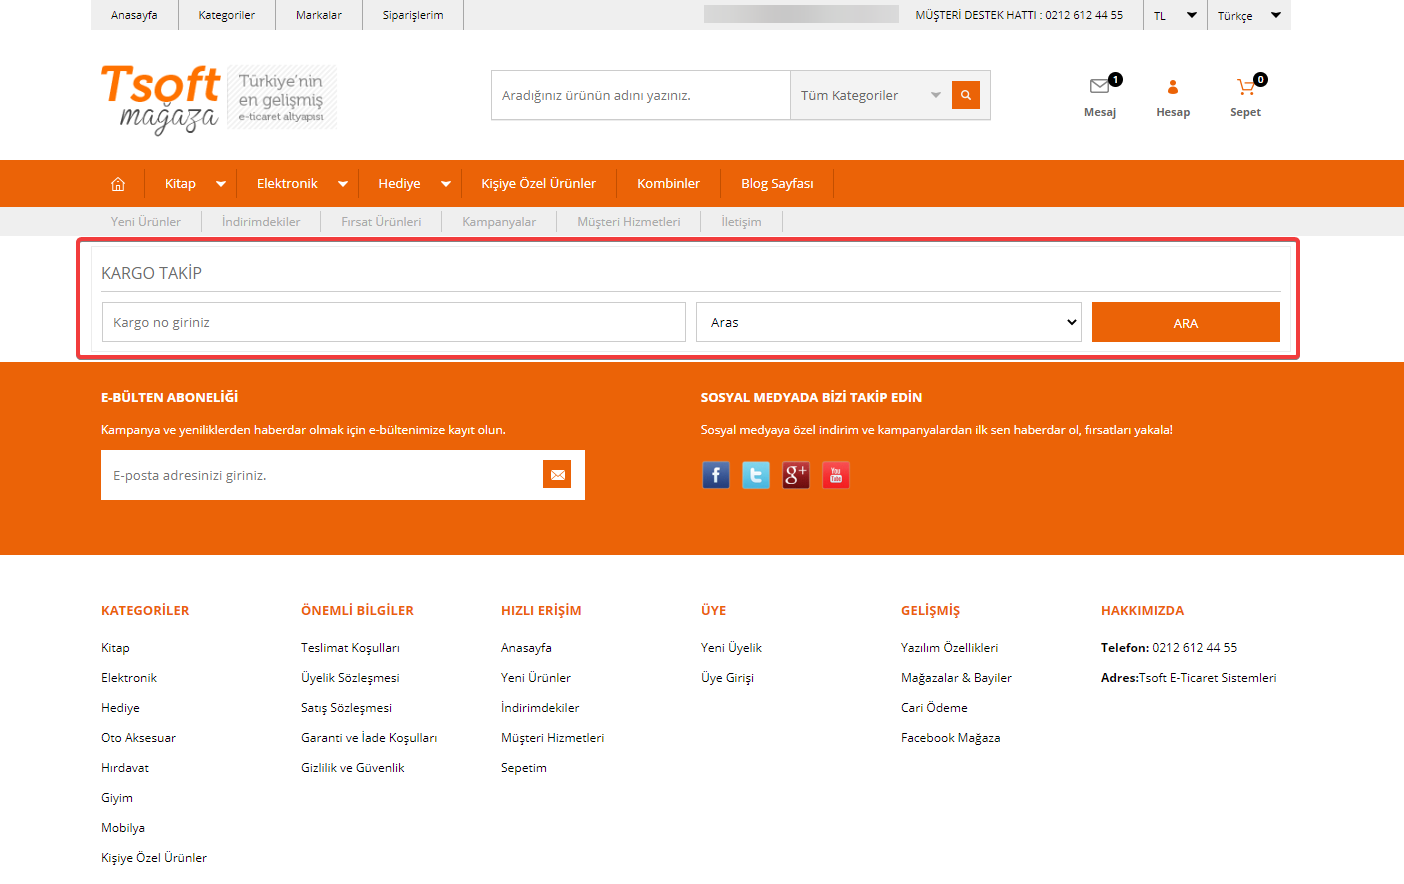Visit the Twitter social icon
This screenshot has height=884, width=1404.
[756, 475]
